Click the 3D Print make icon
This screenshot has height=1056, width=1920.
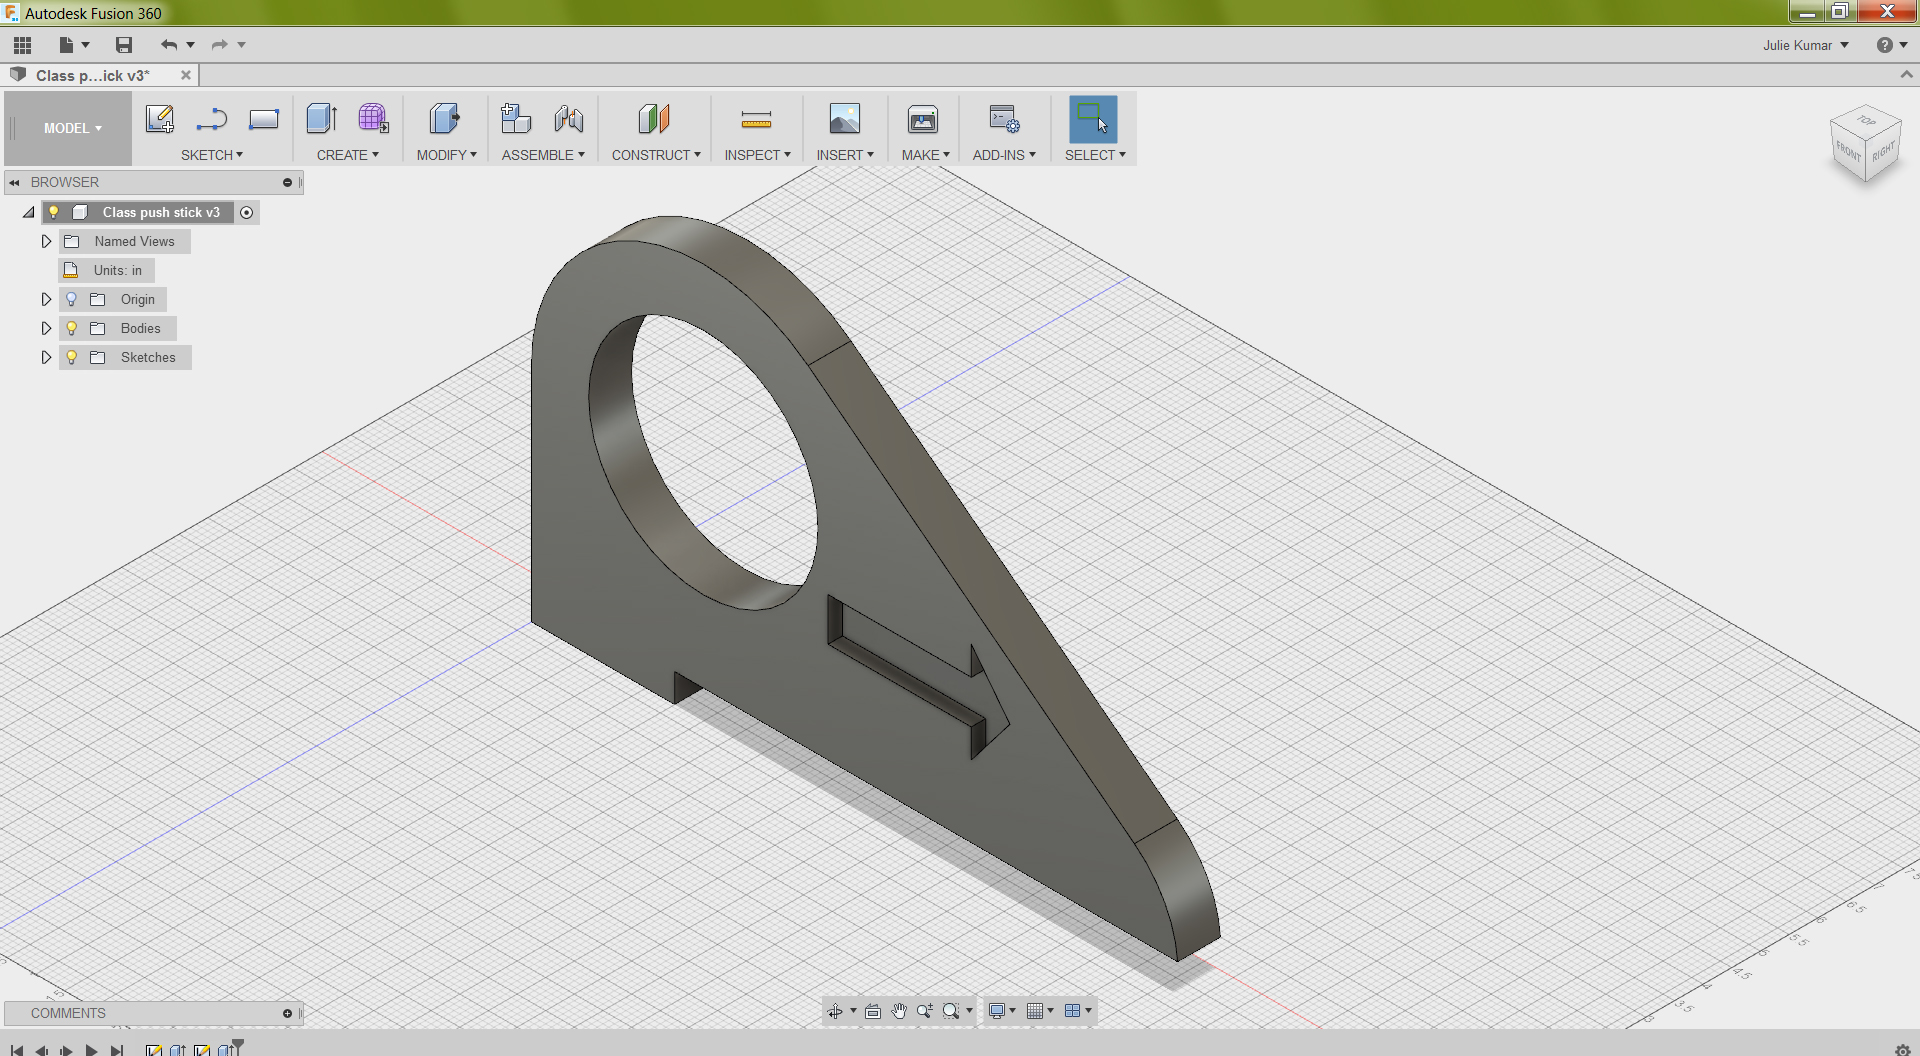click(x=923, y=119)
